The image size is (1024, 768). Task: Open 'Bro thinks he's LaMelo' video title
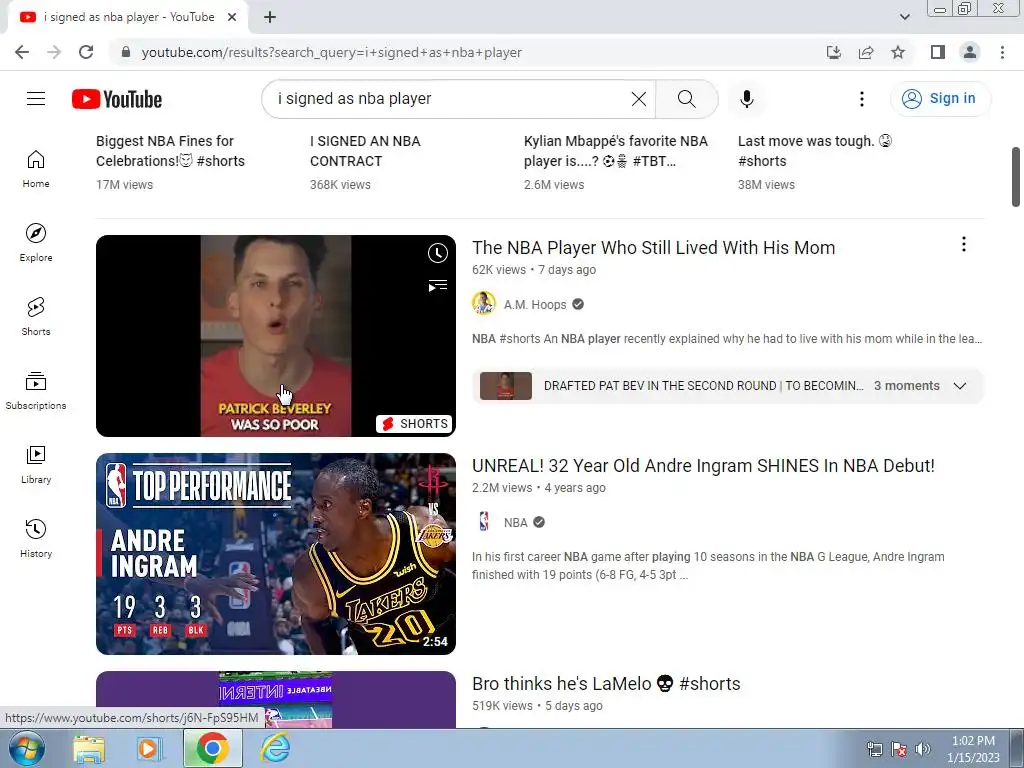(606, 684)
